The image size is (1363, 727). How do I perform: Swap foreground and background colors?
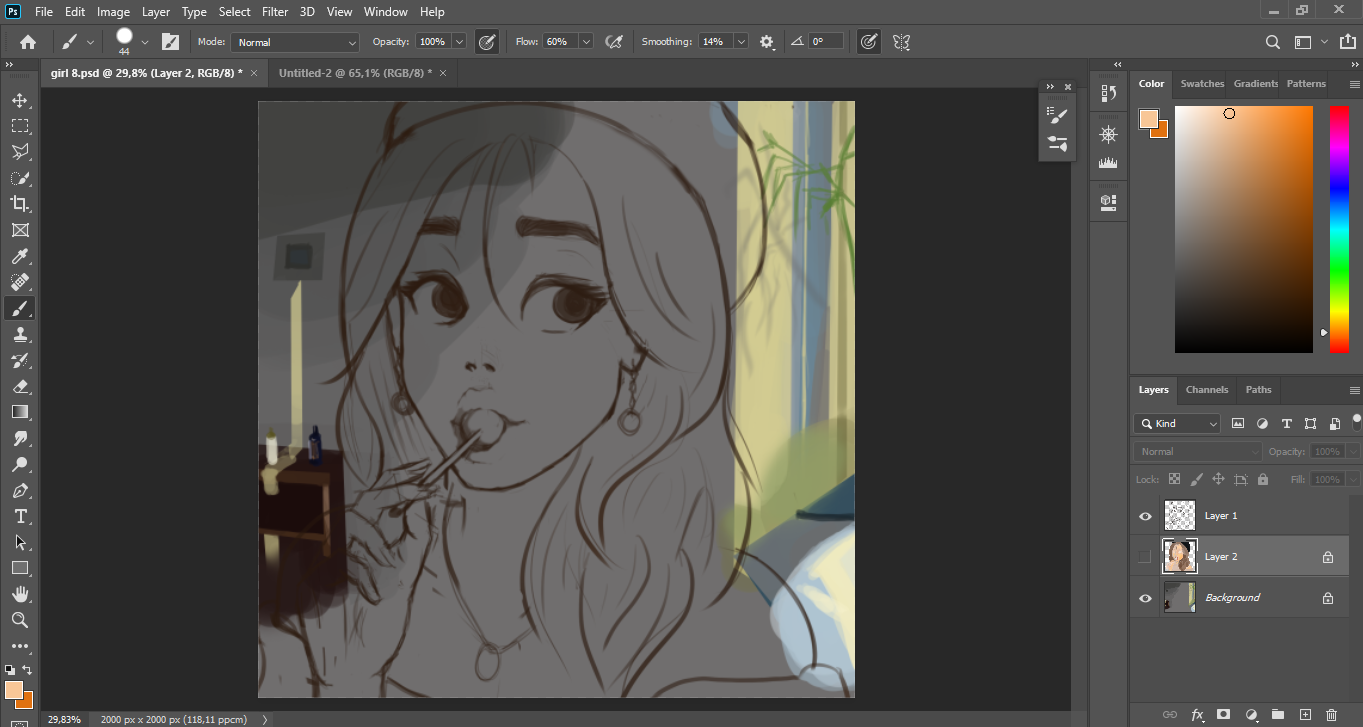[x=27, y=670]
